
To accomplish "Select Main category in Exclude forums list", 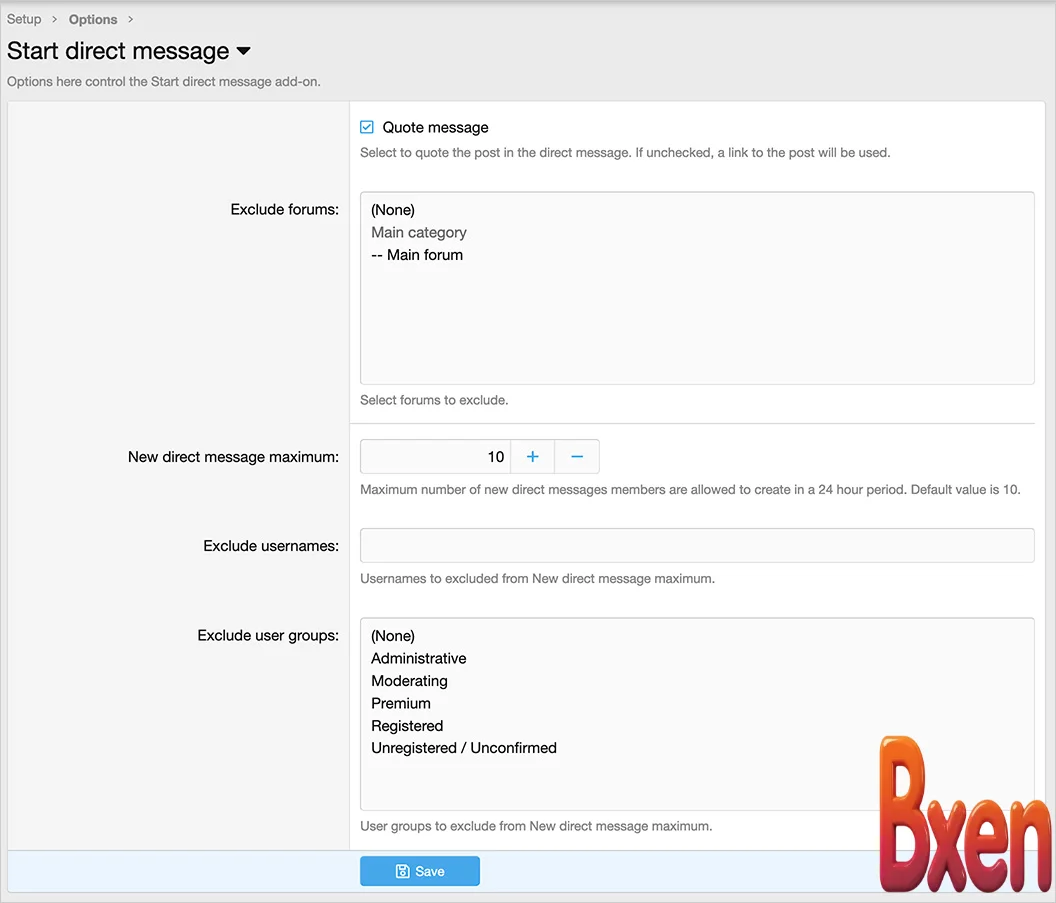I will tap(419, 232).
